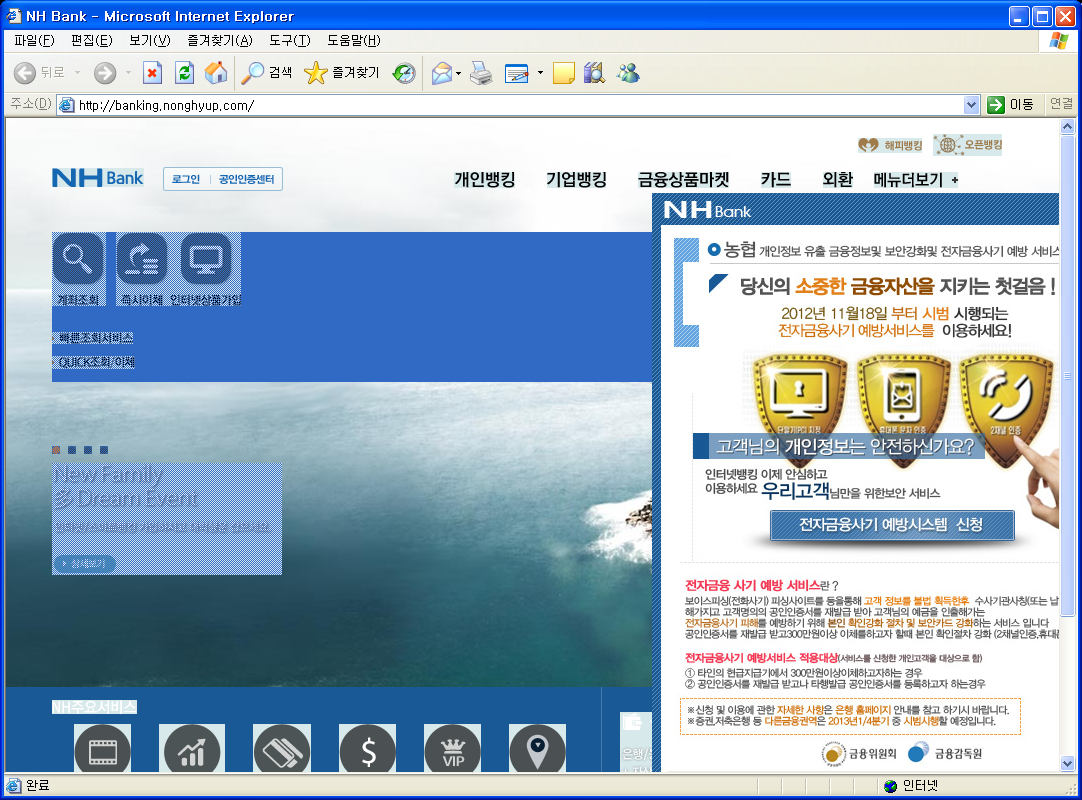
Task: Click the 연결 links toolbar label
Action: [1061, 104]
